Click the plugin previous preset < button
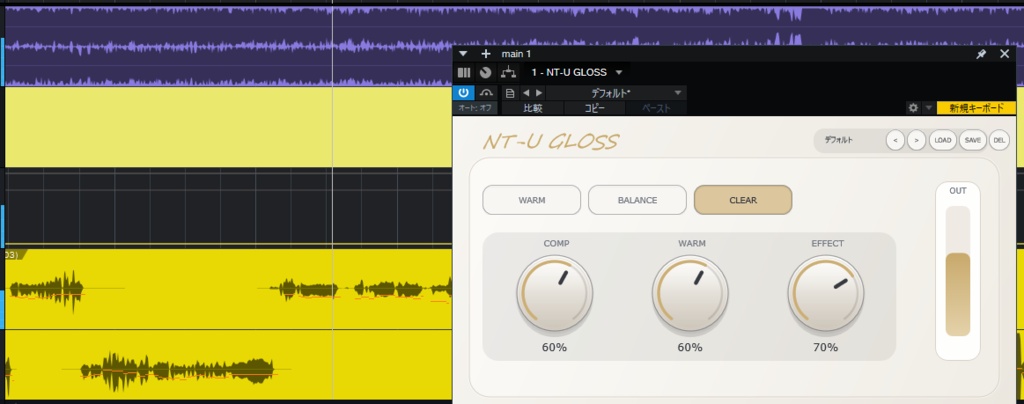This screenshot has width=1024, height=404. [895, 140]
